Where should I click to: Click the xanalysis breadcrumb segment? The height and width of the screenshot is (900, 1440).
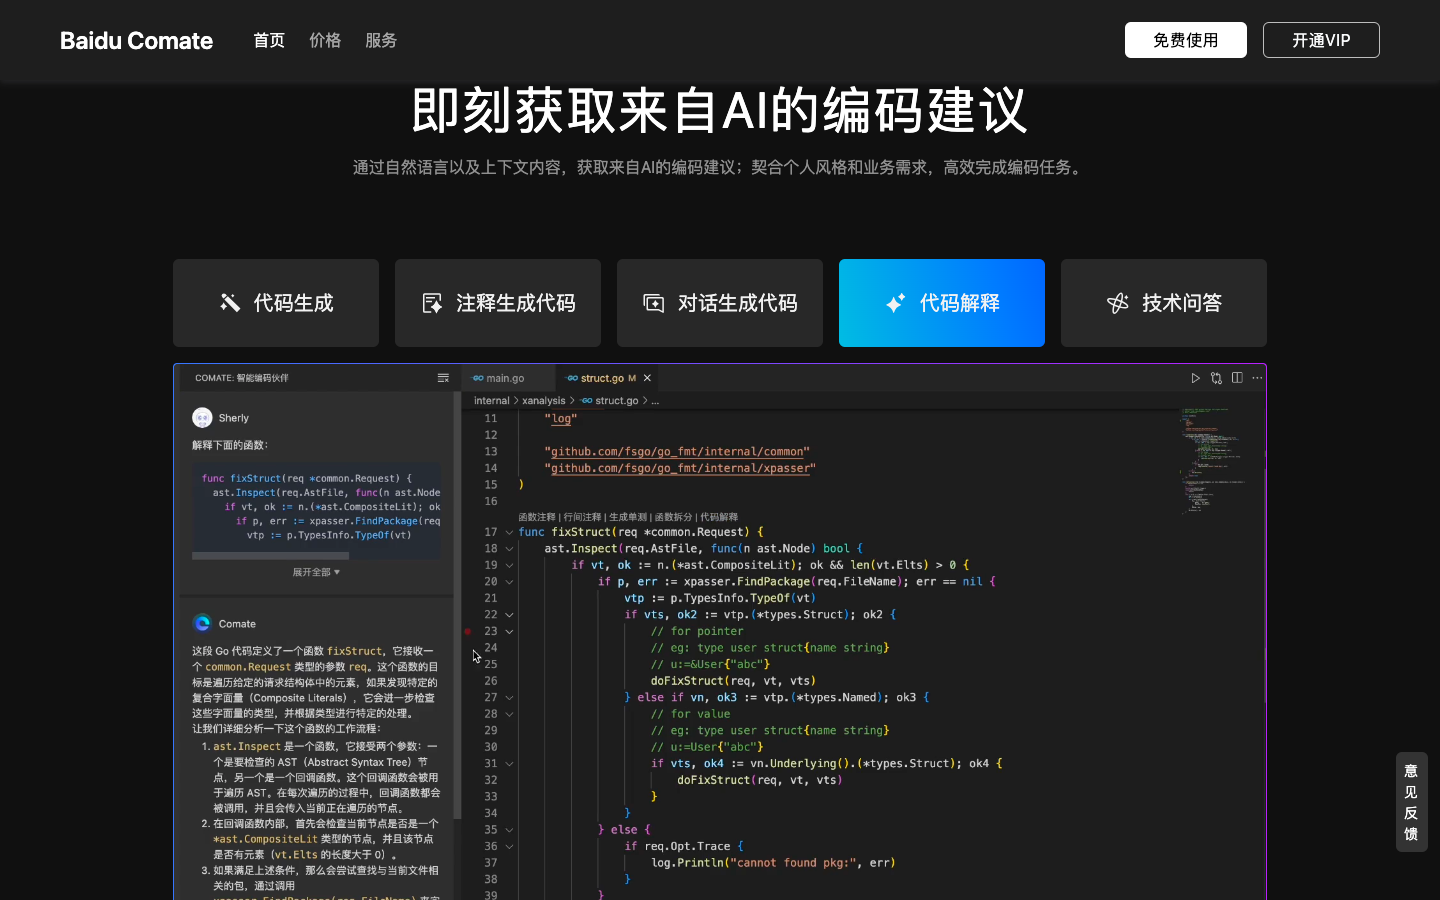tap(543, 401)
